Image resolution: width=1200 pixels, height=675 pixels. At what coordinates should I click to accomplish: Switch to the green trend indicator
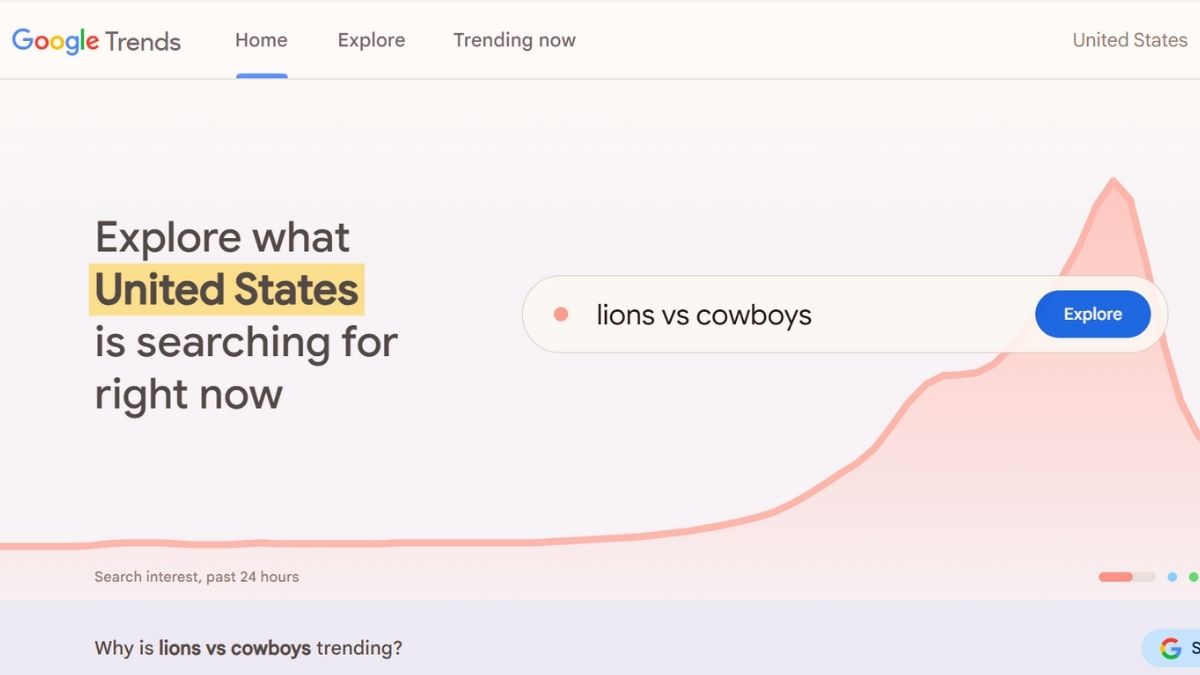[x=1192, y=577]
